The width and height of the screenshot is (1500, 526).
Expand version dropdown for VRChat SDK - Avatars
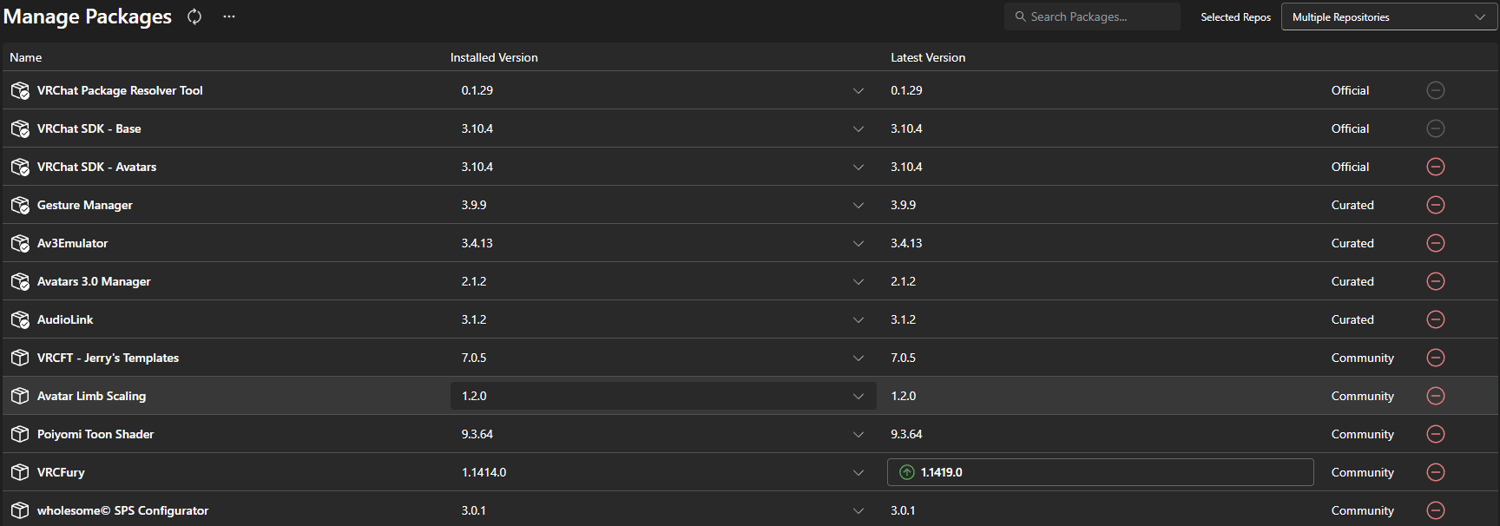(x=858, y=167)
